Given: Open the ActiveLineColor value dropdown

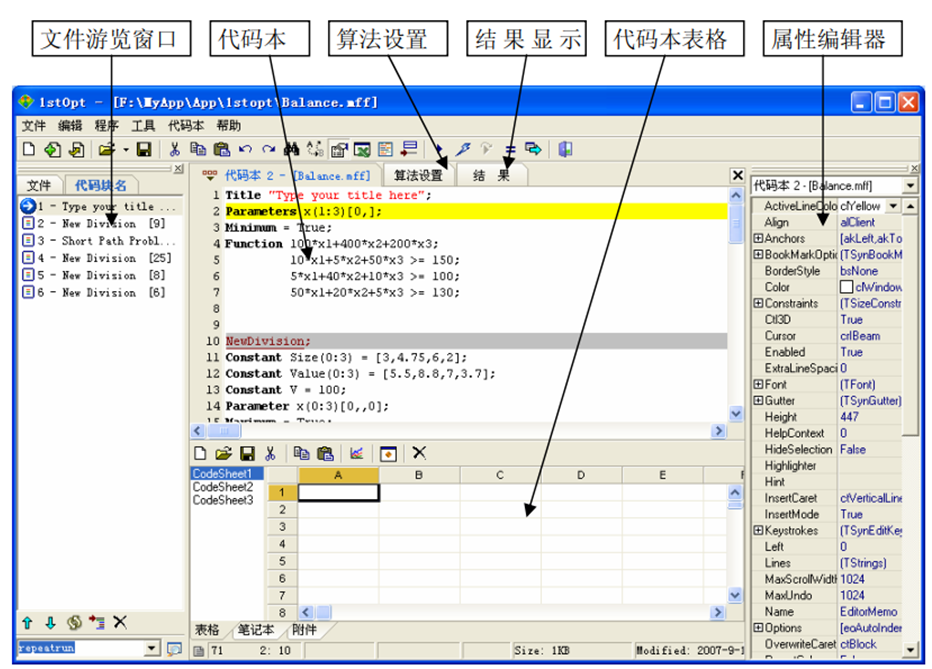Looking at the screenshot, I should [893, 206].
